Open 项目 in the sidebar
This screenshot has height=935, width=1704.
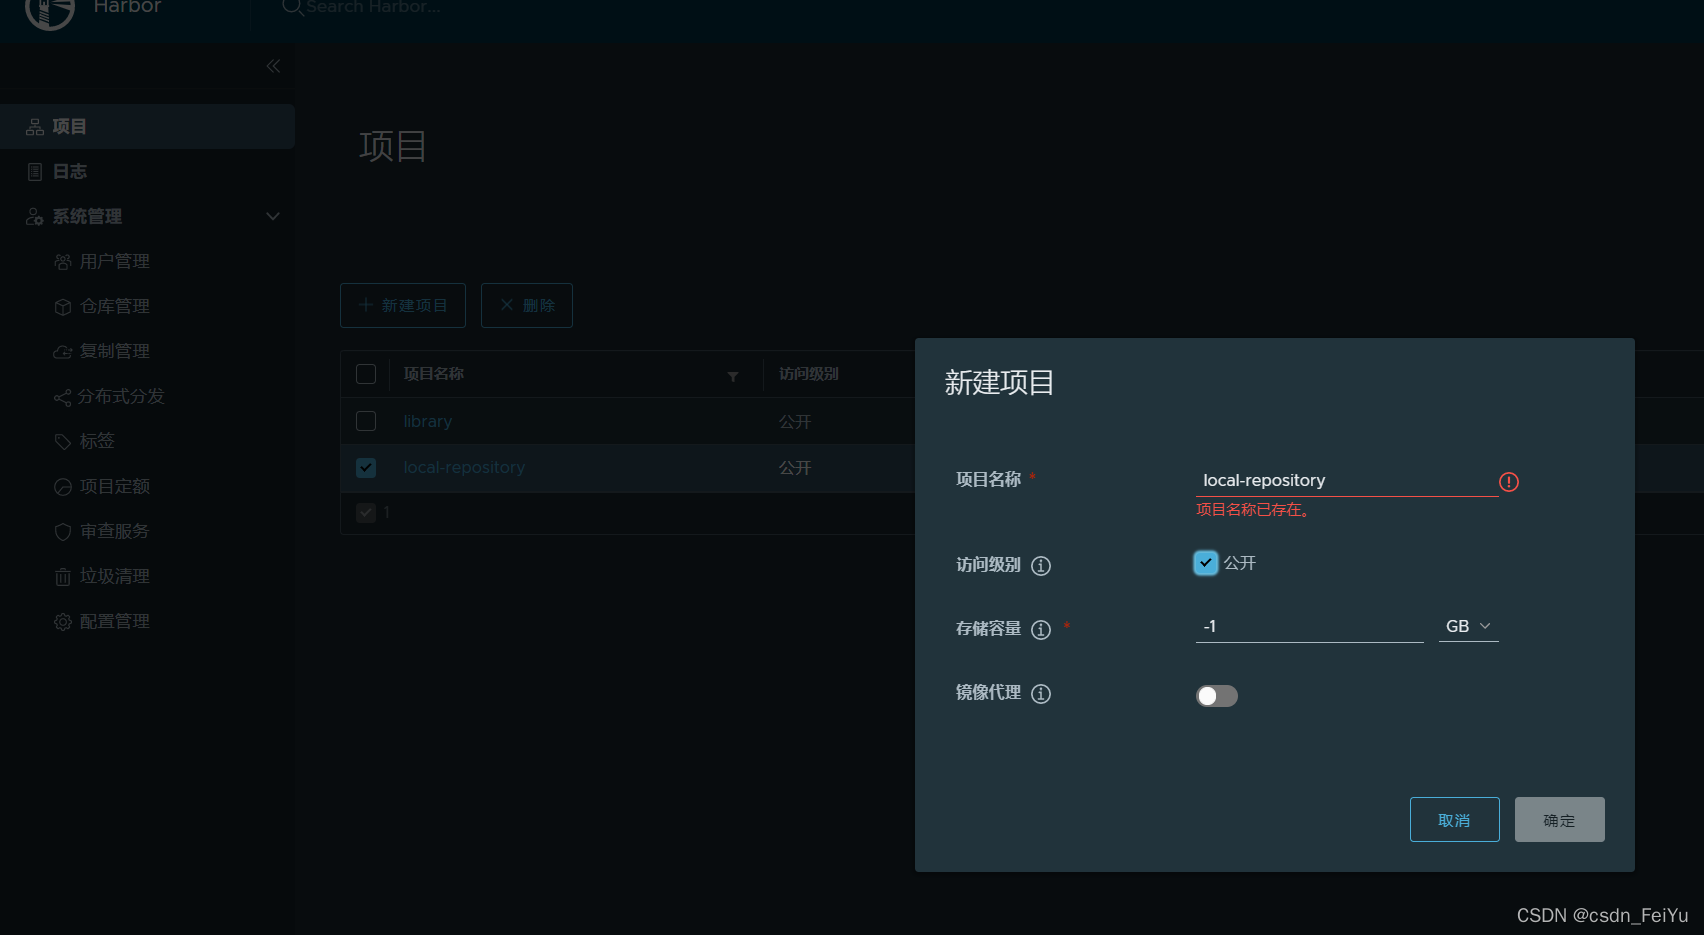147,127
